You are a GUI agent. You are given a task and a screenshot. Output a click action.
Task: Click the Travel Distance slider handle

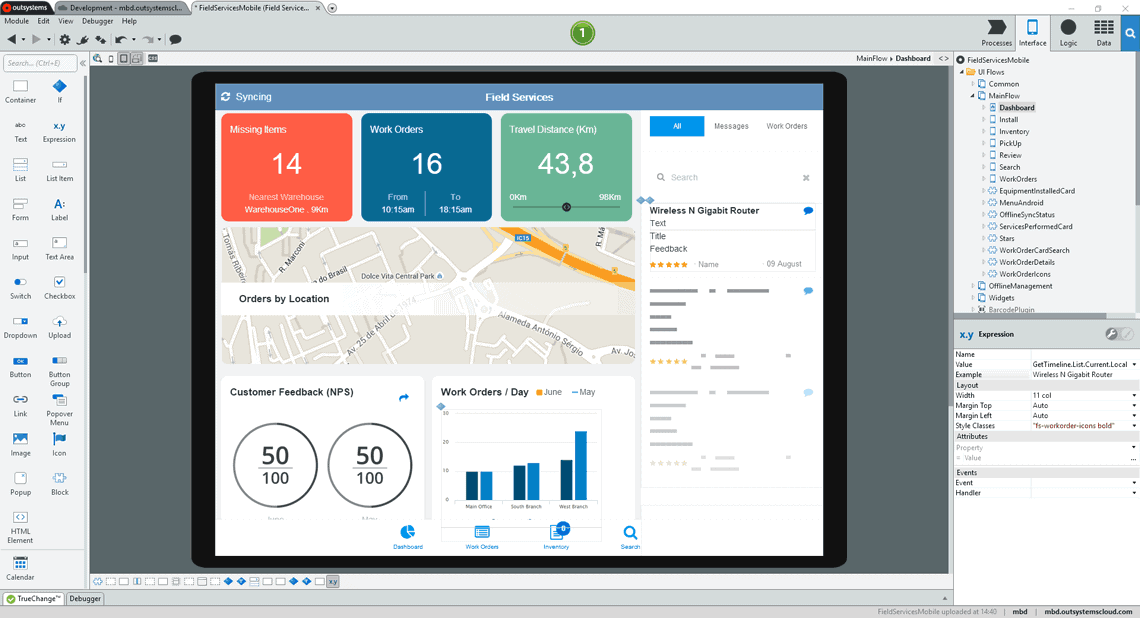click(566, 207)
